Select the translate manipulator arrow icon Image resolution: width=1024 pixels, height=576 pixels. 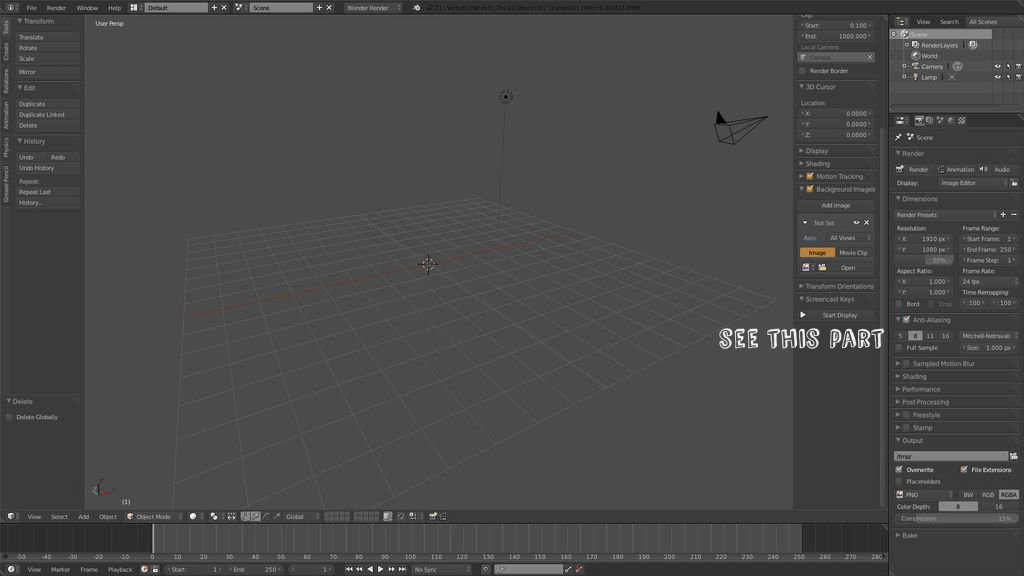255,517
